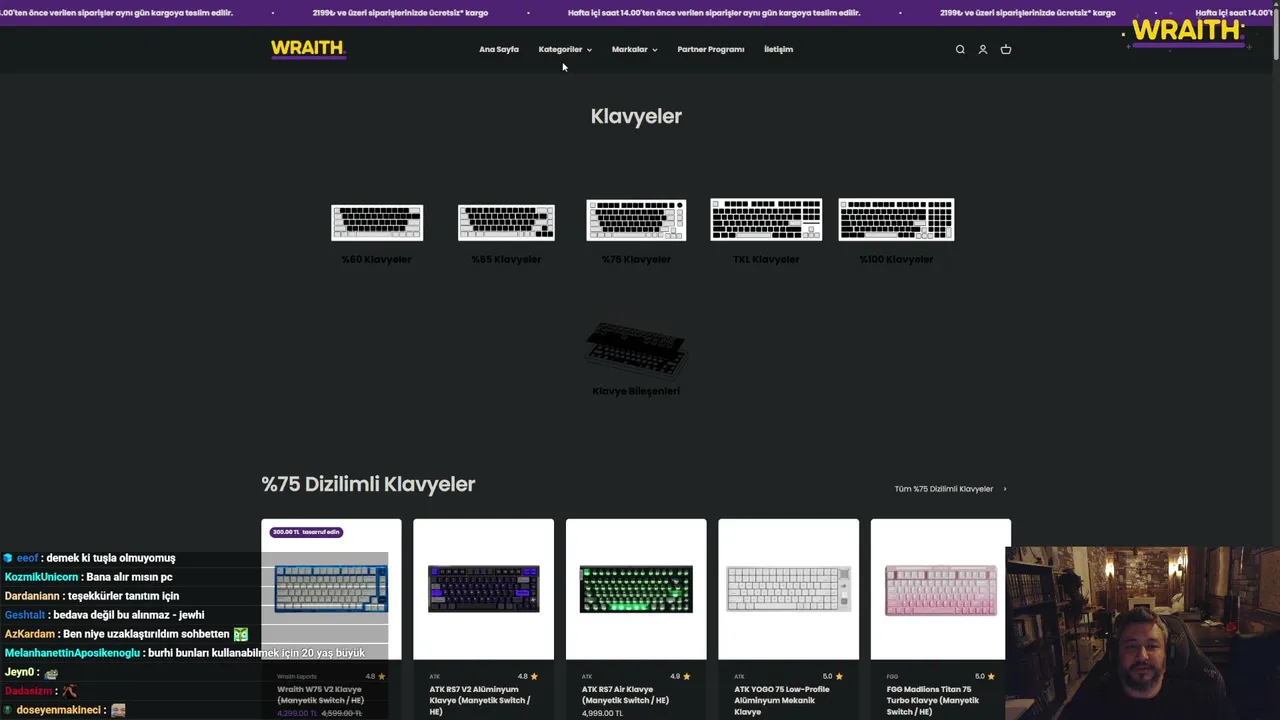Select the %100 keyboard layout icon

click(896, 220)
